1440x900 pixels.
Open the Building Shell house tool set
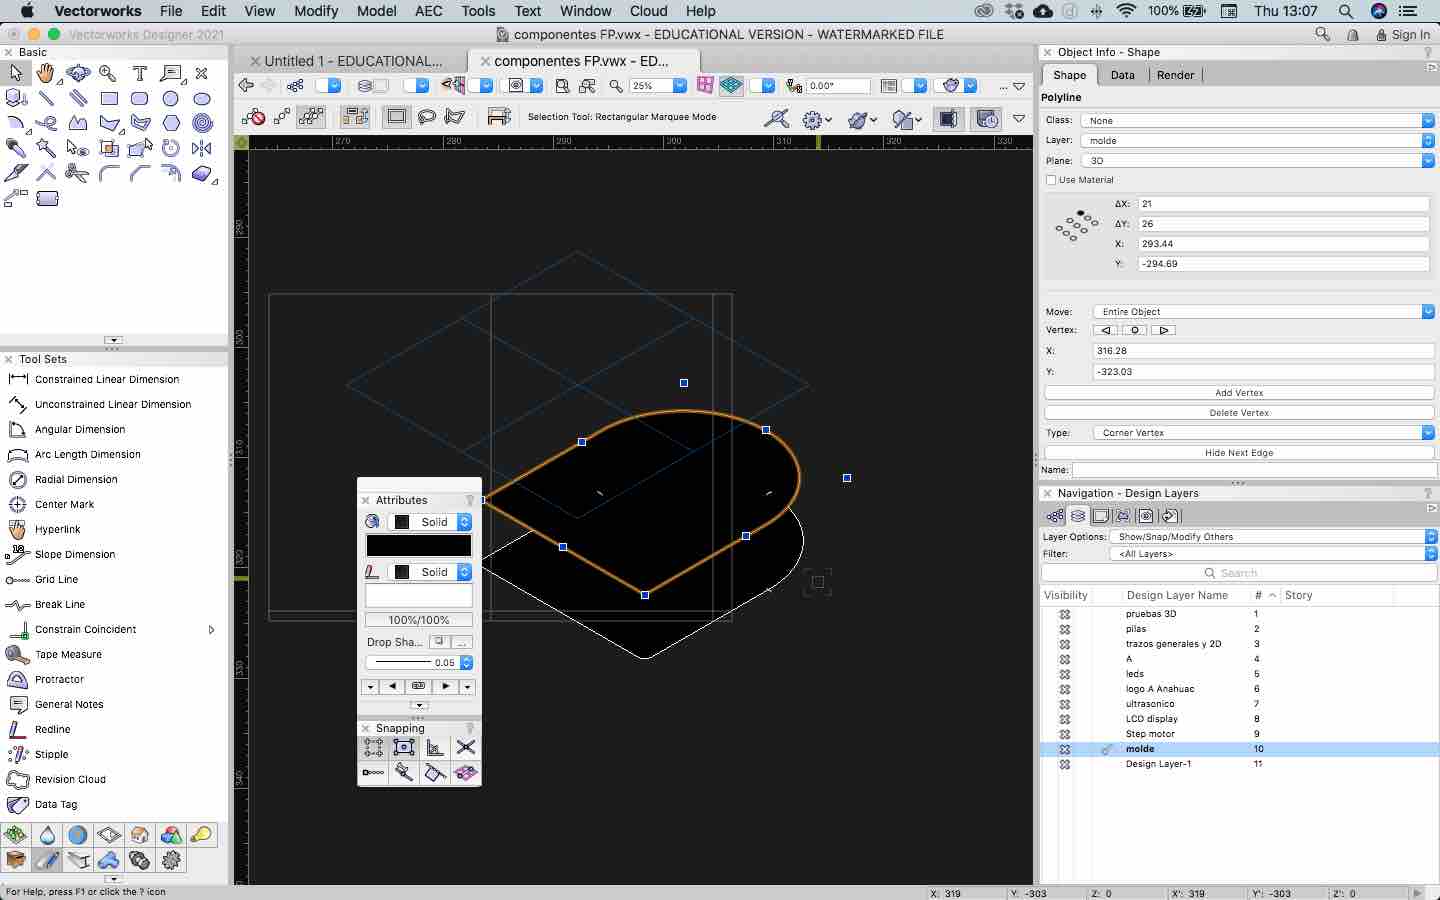140,835
